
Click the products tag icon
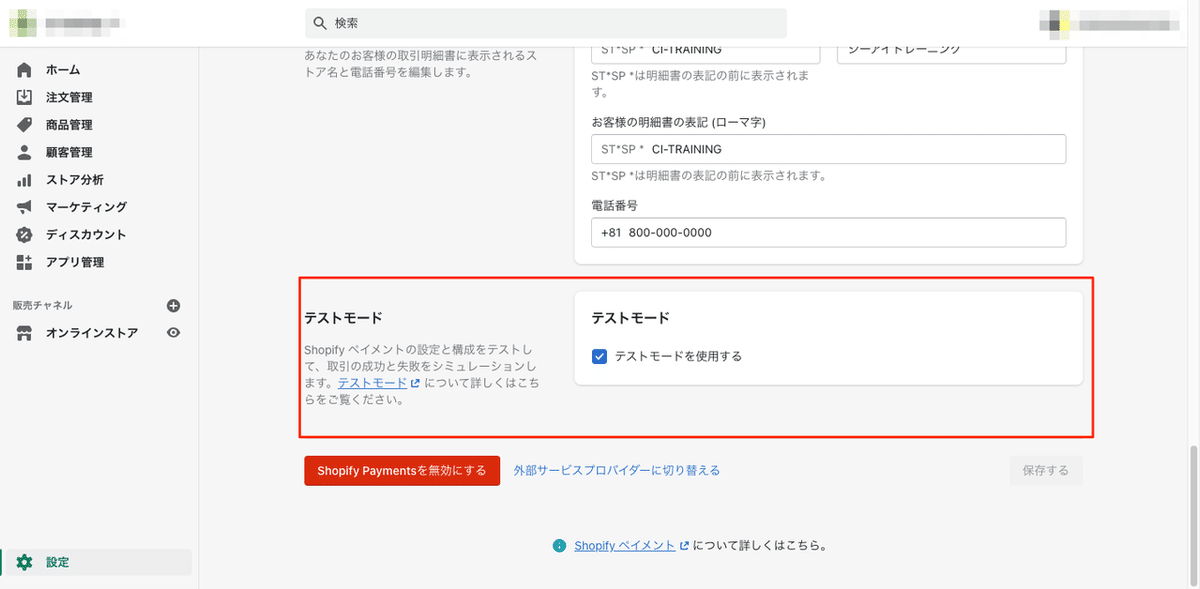click(24, 125)
